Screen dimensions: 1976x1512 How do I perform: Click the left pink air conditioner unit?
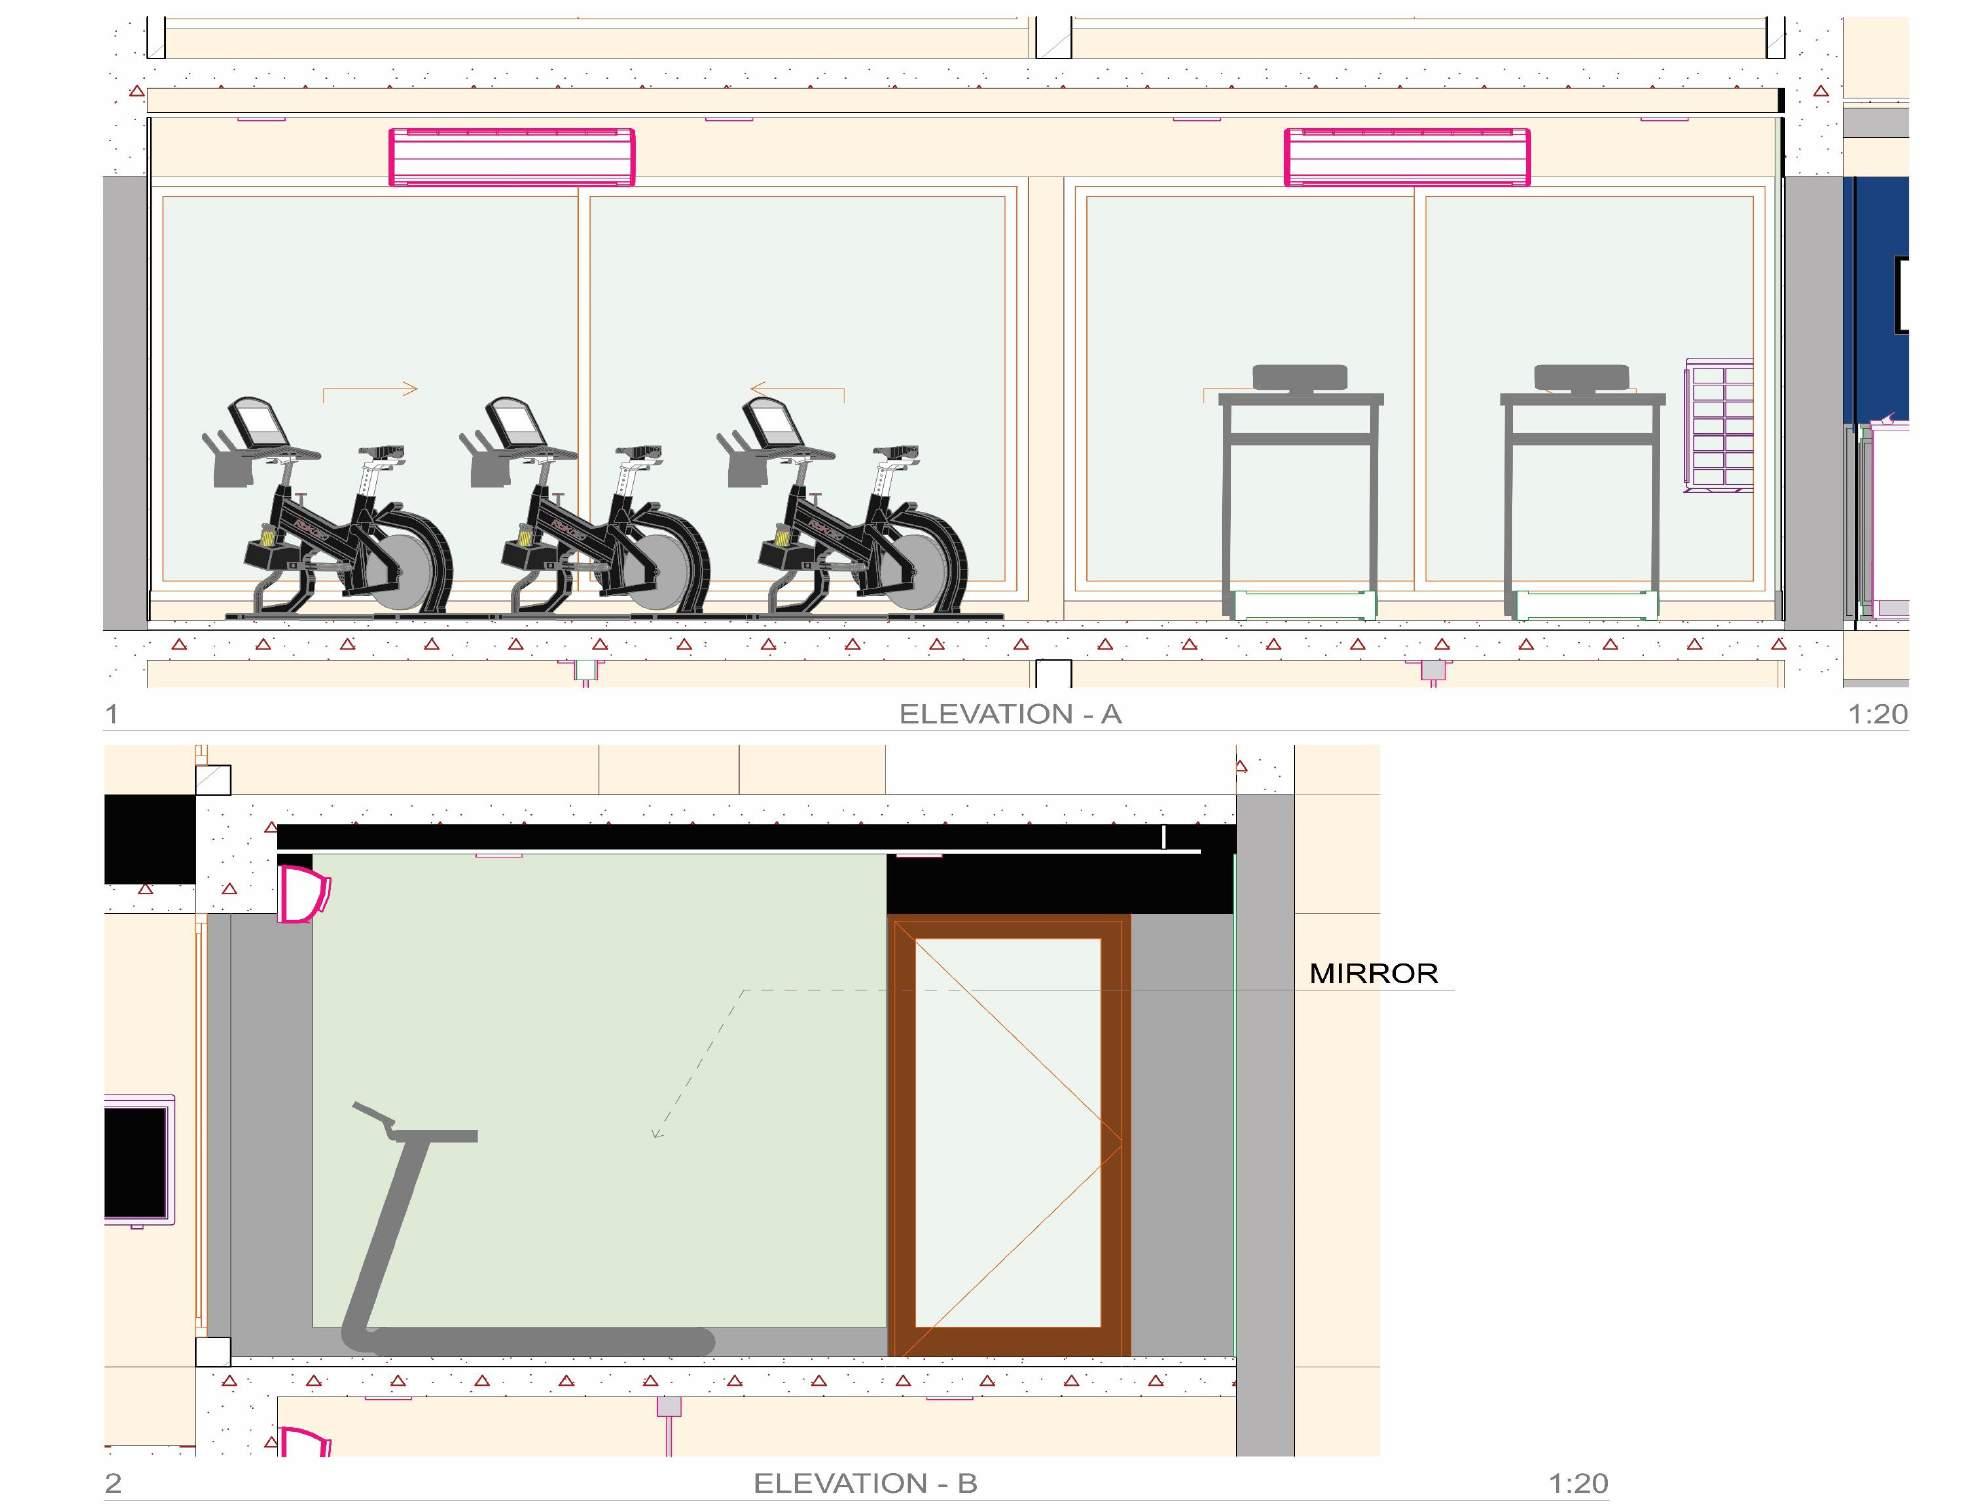pos(512,157)
